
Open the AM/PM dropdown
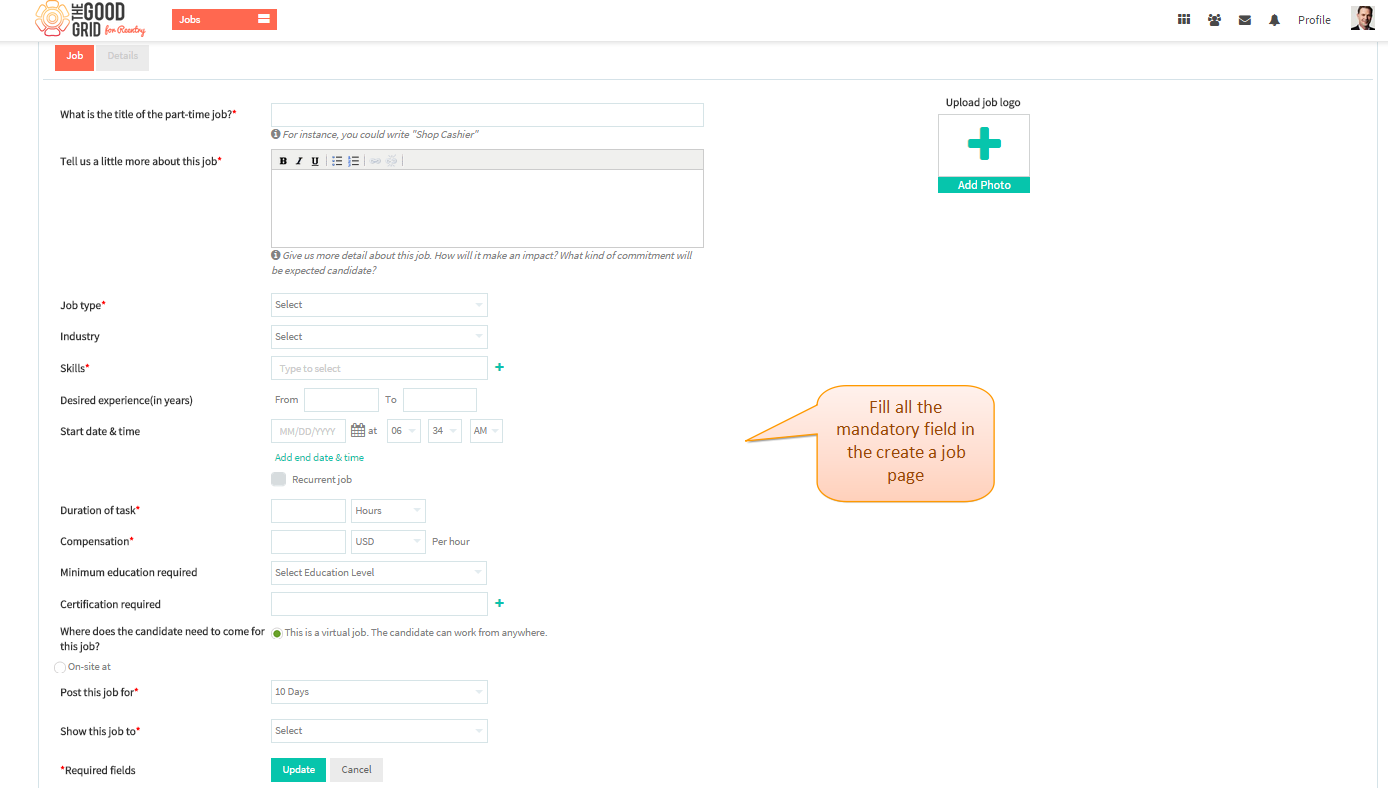pyautogui.click(x=486, y=431)
